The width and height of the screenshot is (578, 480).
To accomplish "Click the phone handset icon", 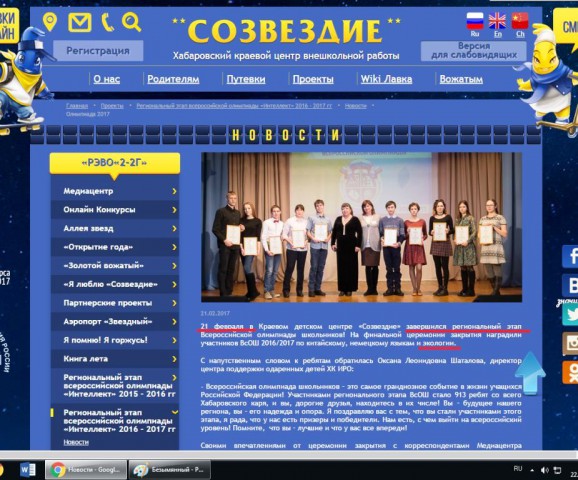I will (x=108, y=22).
